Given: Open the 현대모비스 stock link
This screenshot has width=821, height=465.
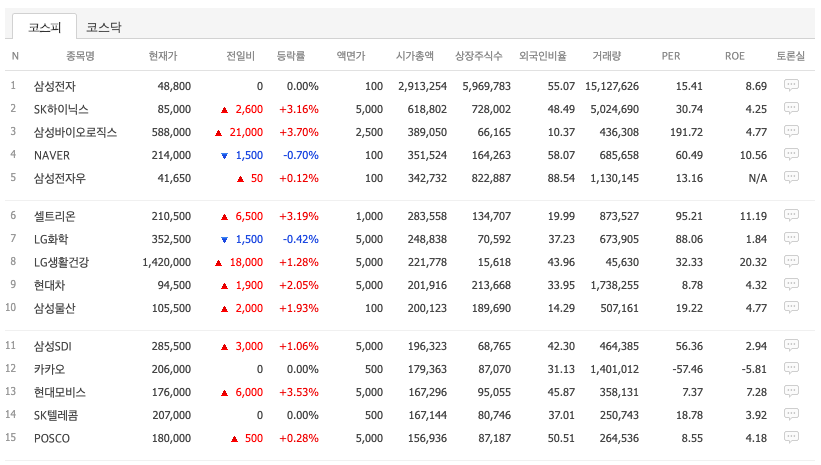Looking at the screenshot, I should 60,392.
